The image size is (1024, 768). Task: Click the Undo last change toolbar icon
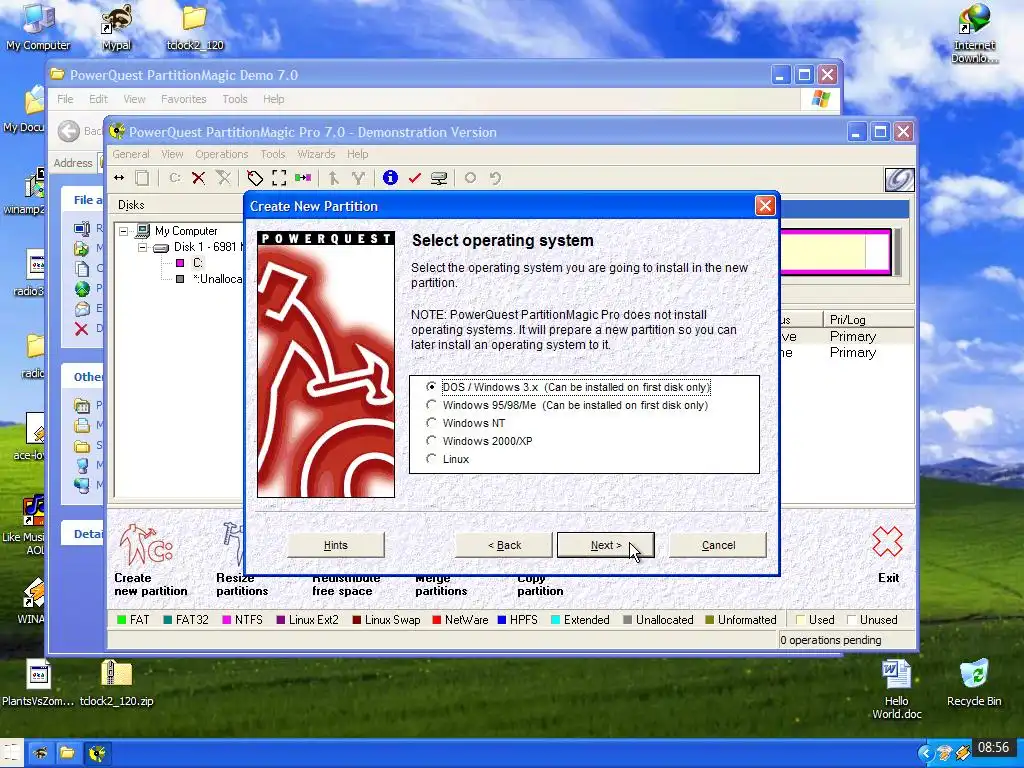[x=495, y=178]
